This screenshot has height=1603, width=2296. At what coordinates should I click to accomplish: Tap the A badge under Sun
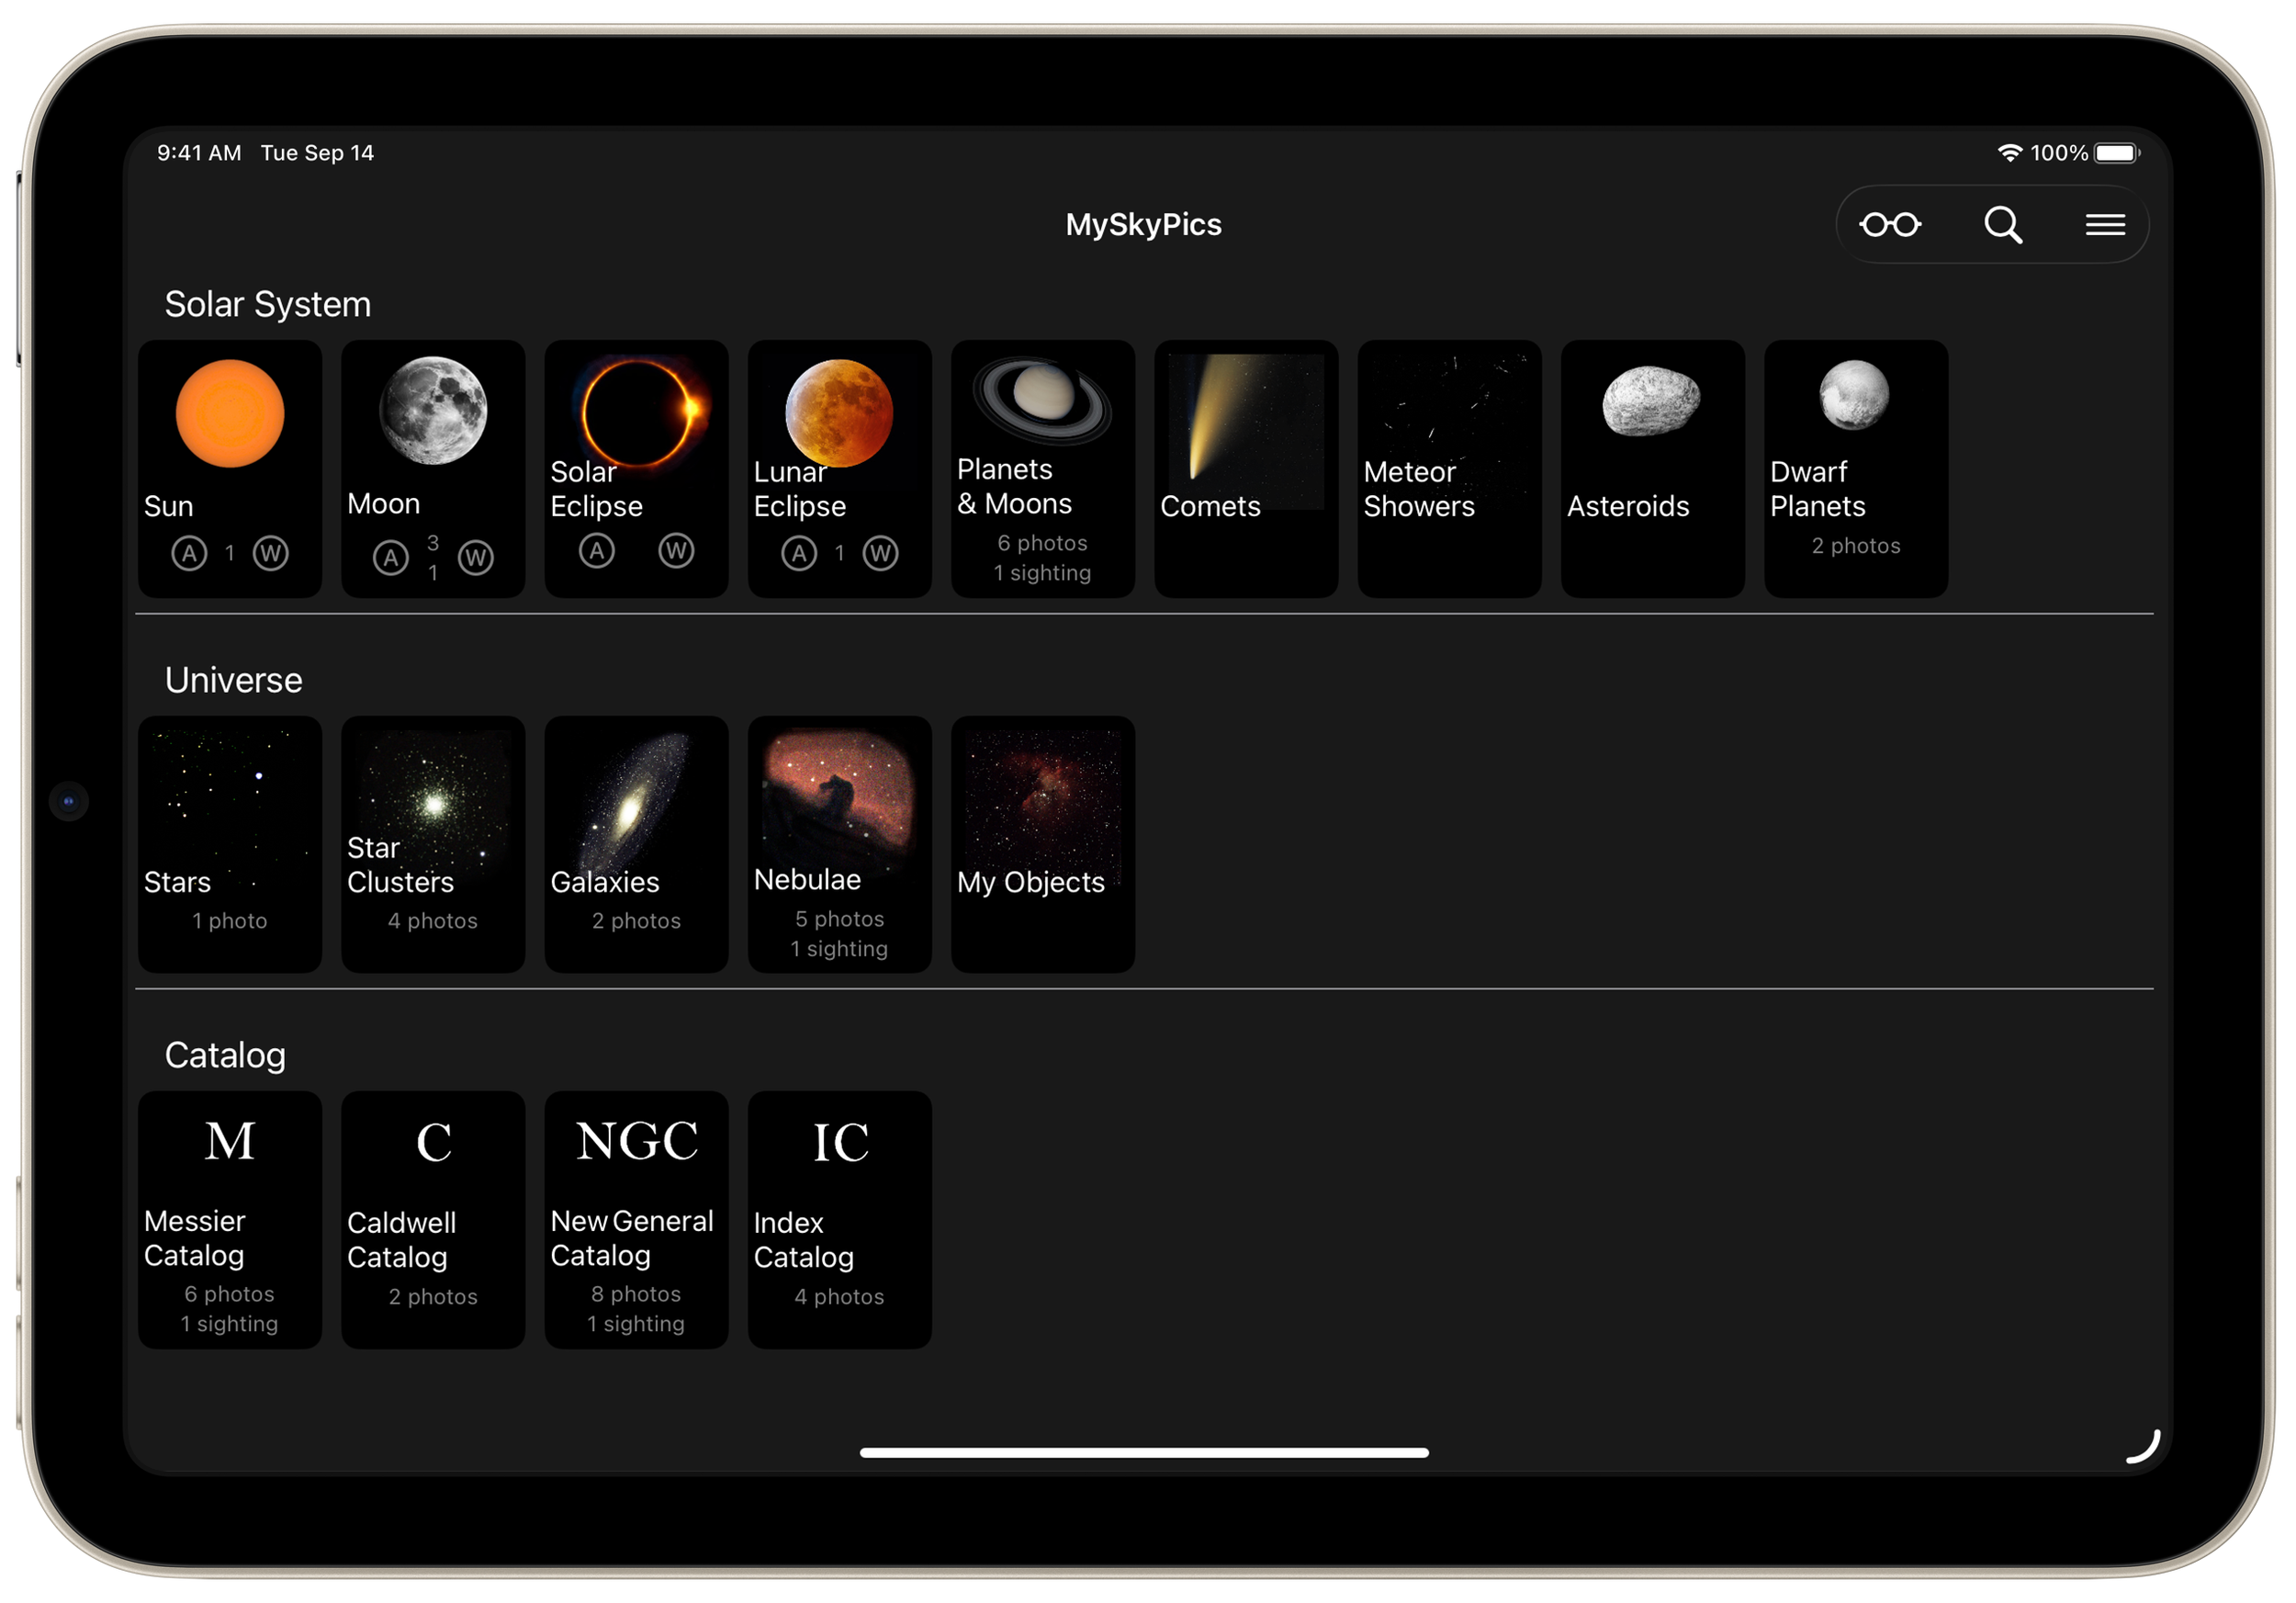(189, 553)
